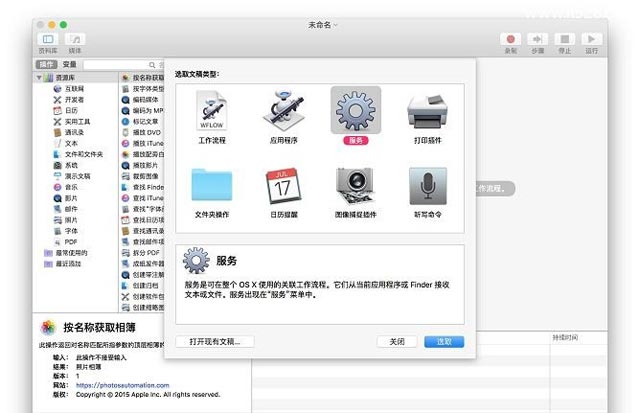Choose the 图像捕捉插件 camera icon
This screenshot has width=640, height=413.
[355, 186]
